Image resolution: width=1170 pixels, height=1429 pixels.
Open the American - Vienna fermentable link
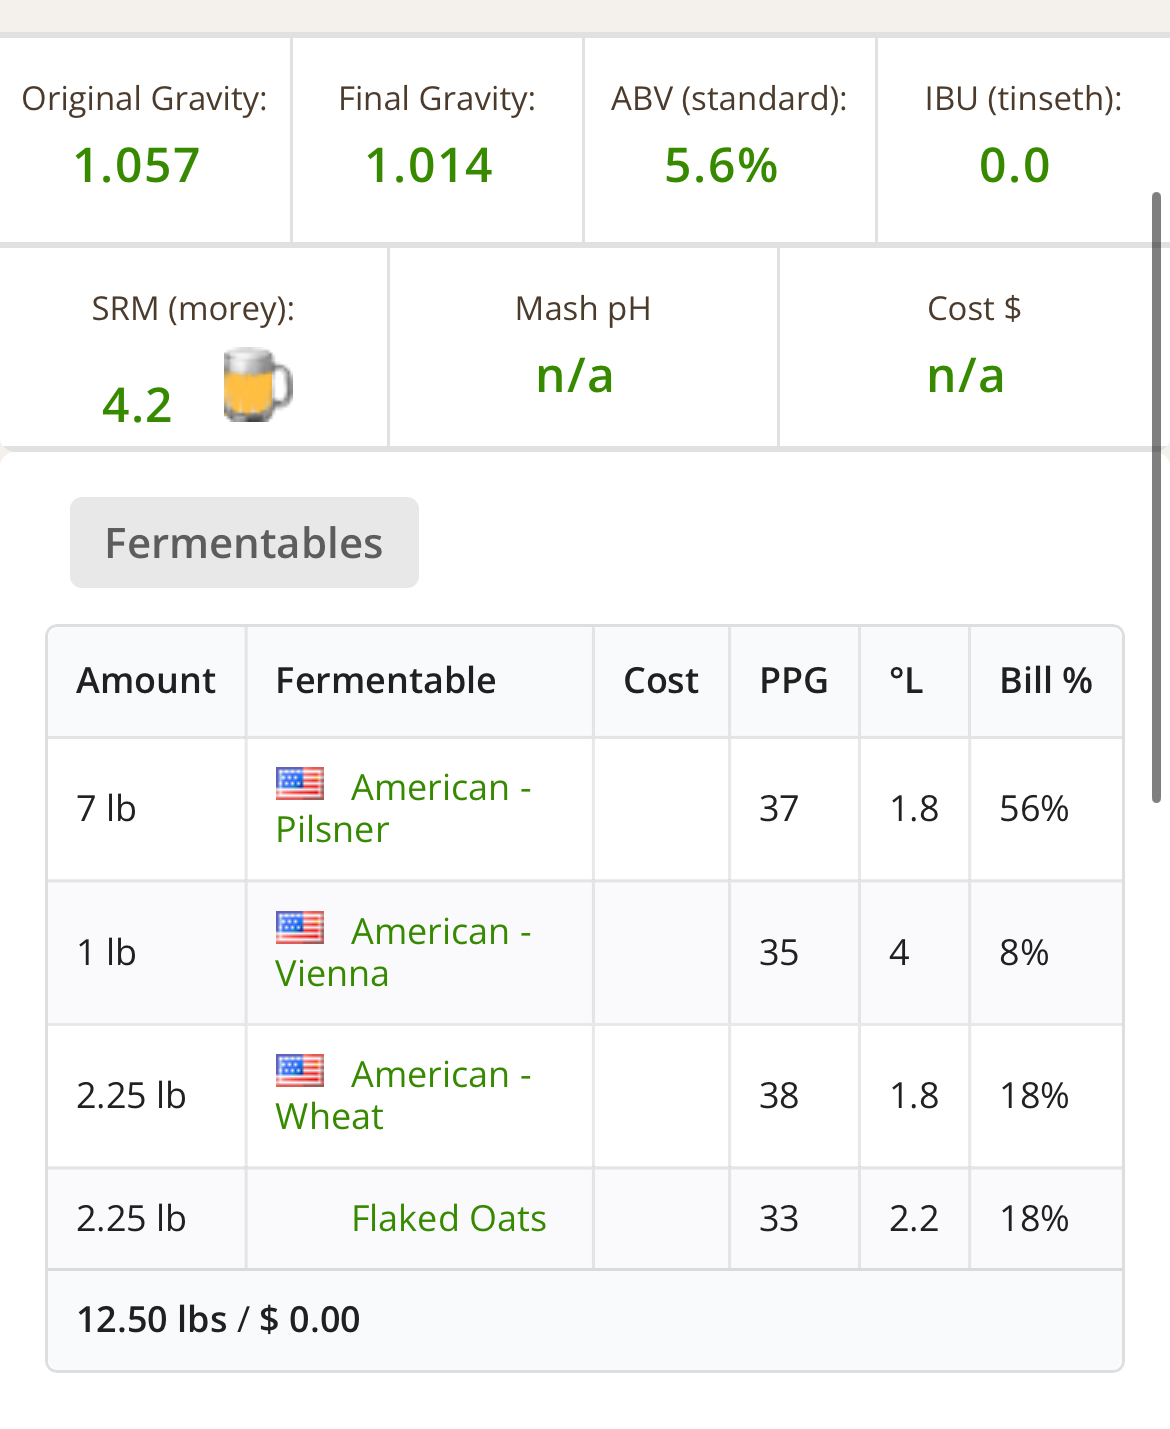pyautogui.click(x=403, y=952)
